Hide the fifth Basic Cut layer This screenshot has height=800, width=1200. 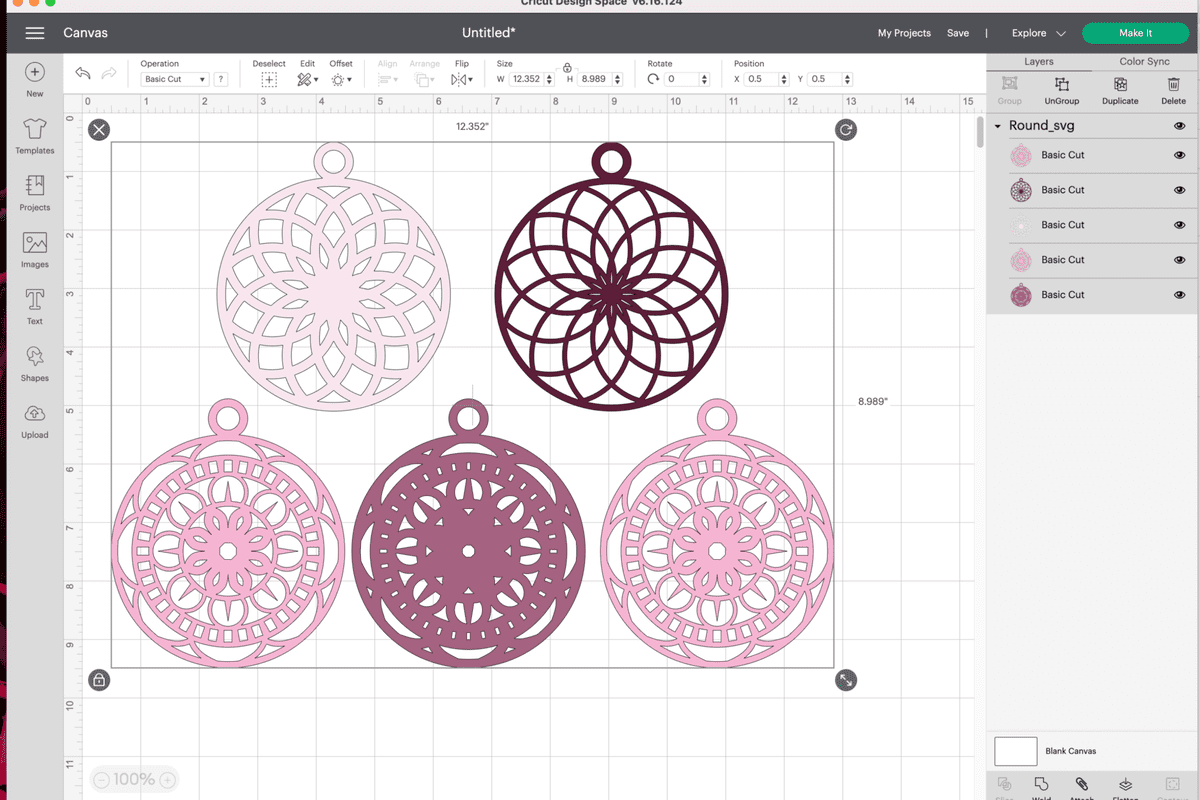tap(1180, 295)
